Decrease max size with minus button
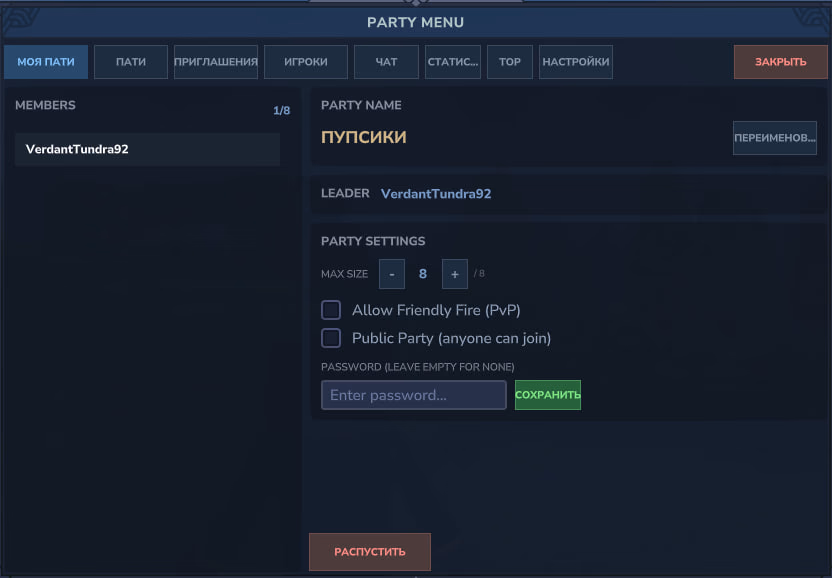This screenshot has width=832, height=578. (392, 274)
